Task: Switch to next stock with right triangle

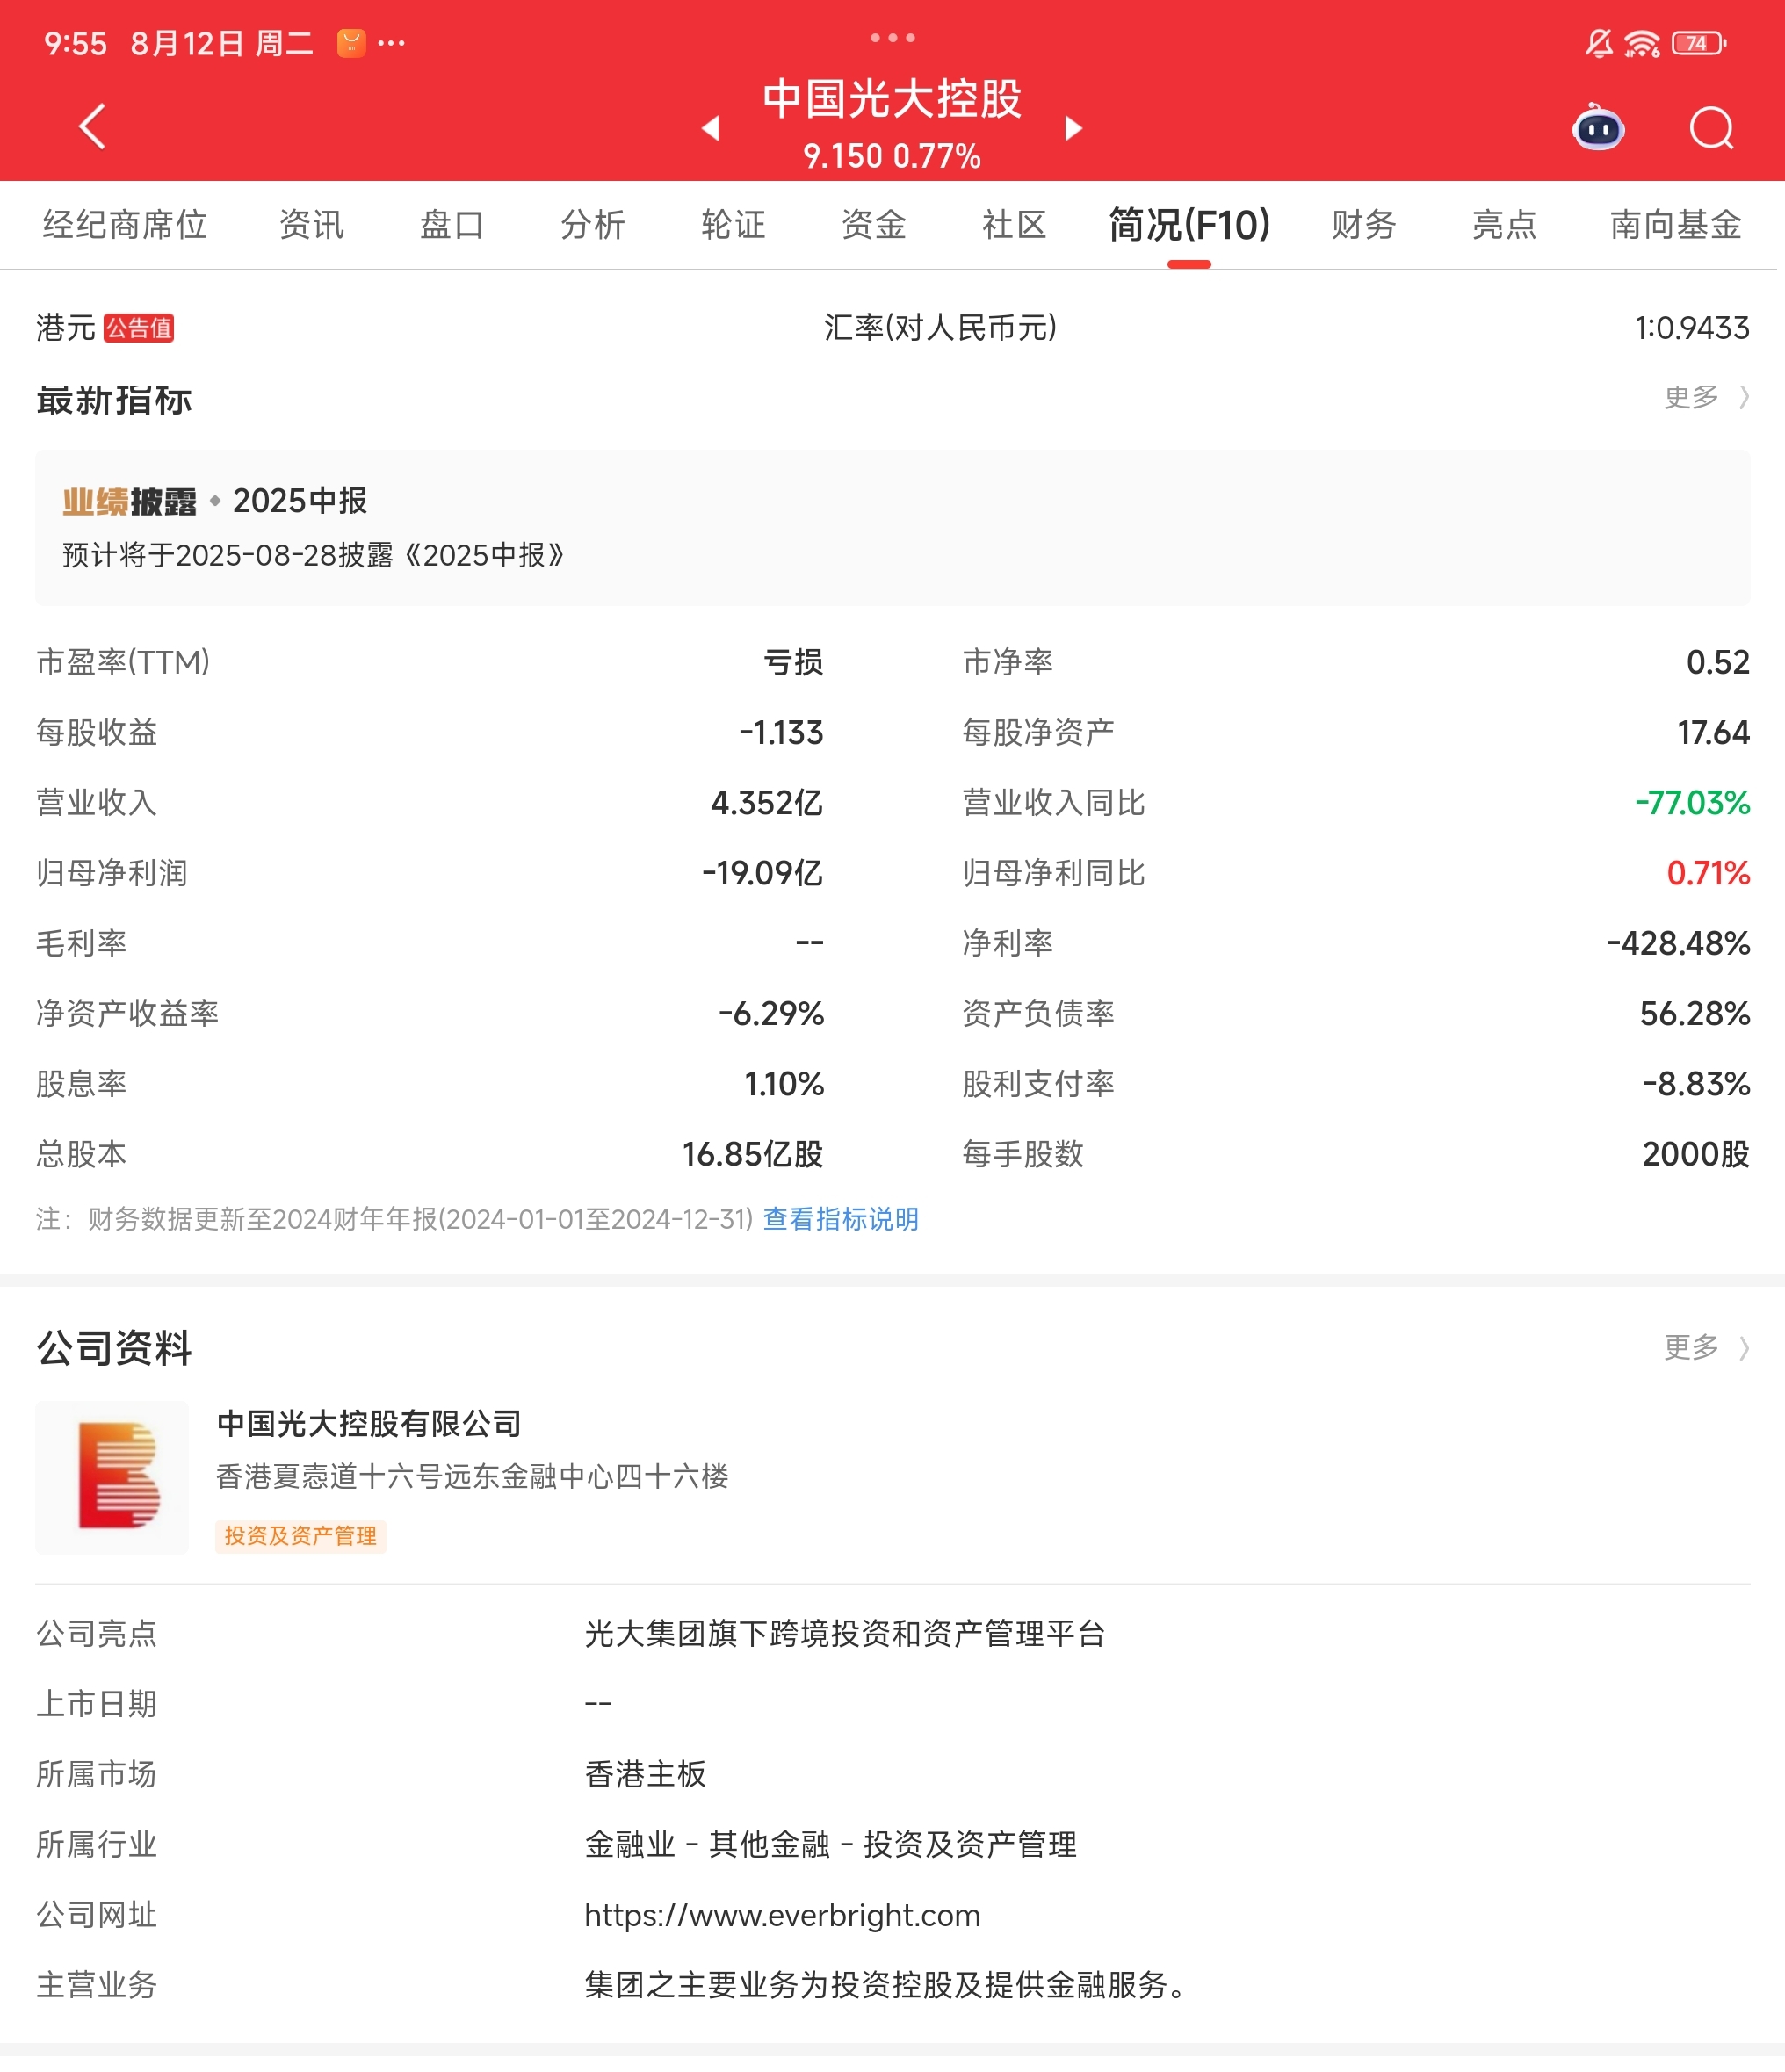Action: tap(1073, 128)
